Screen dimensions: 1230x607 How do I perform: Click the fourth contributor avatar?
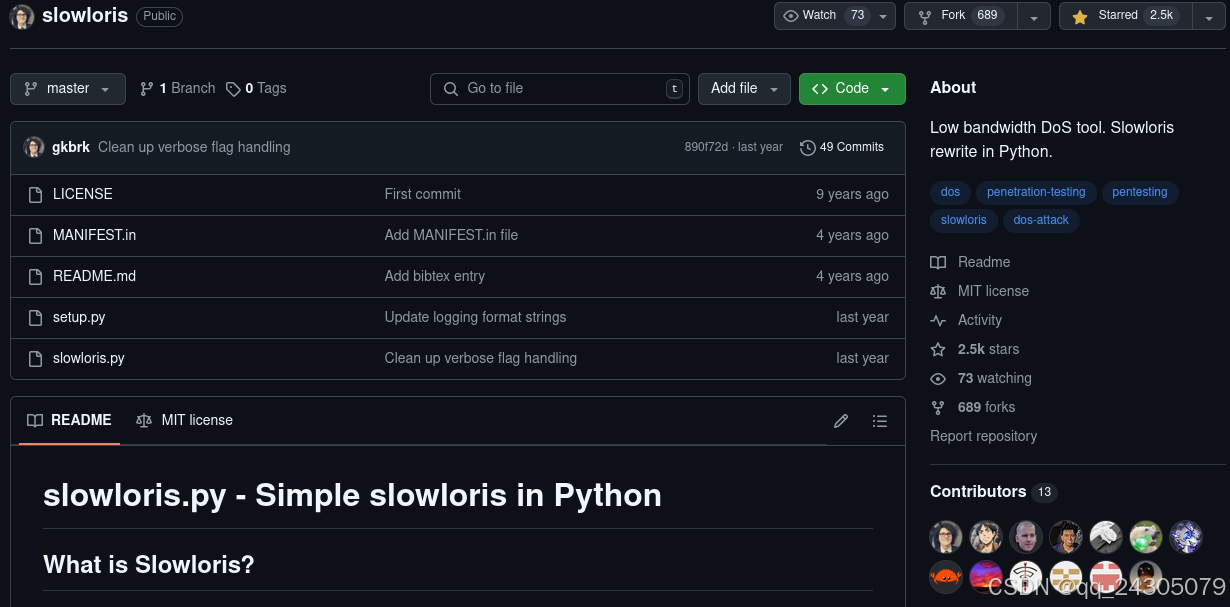1066,537
